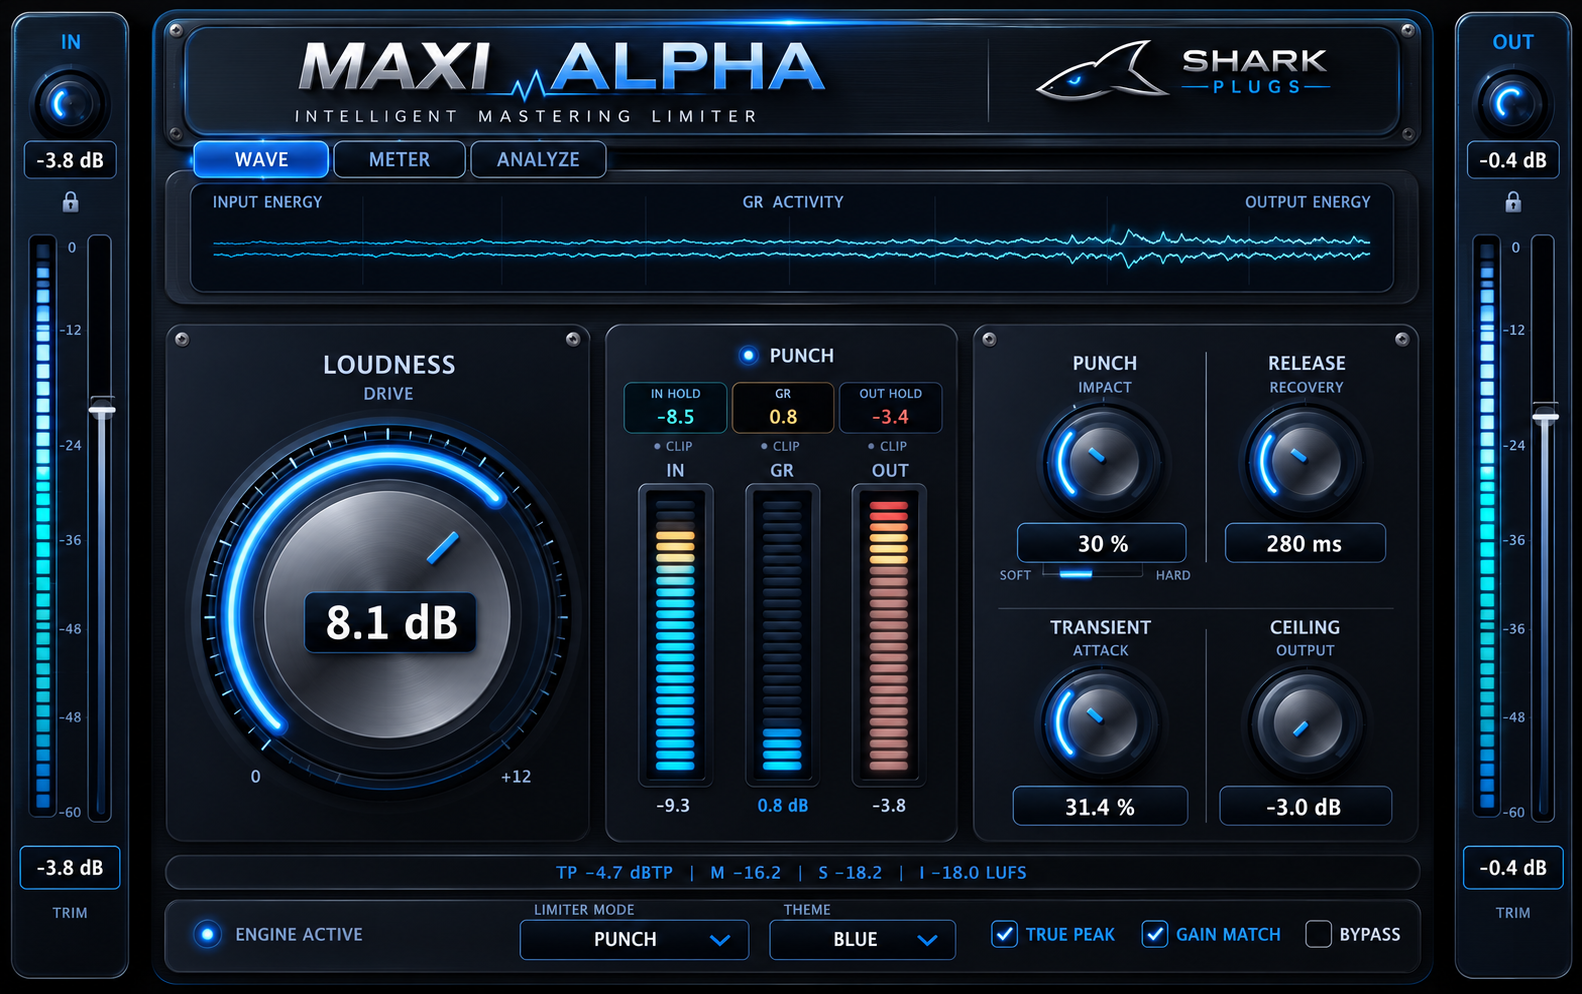Click the S -18.2 short-term reading
The width and height of the screenshot is (1582, 994).
tap(850, 872)
